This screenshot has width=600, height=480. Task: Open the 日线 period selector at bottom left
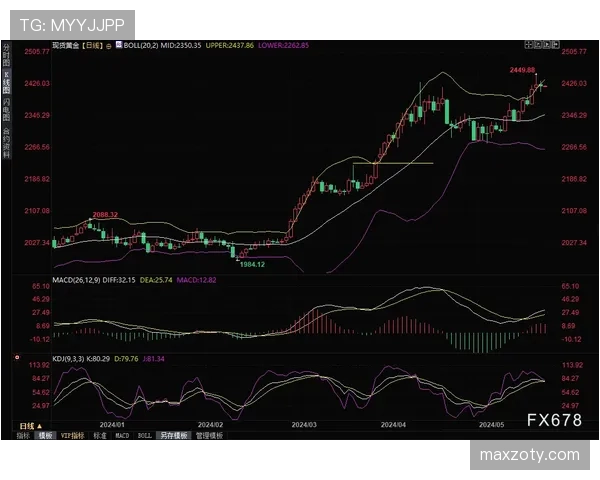30,426
